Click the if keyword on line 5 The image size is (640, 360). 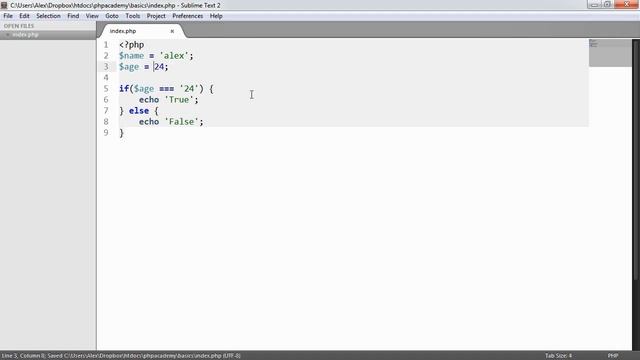124,89
